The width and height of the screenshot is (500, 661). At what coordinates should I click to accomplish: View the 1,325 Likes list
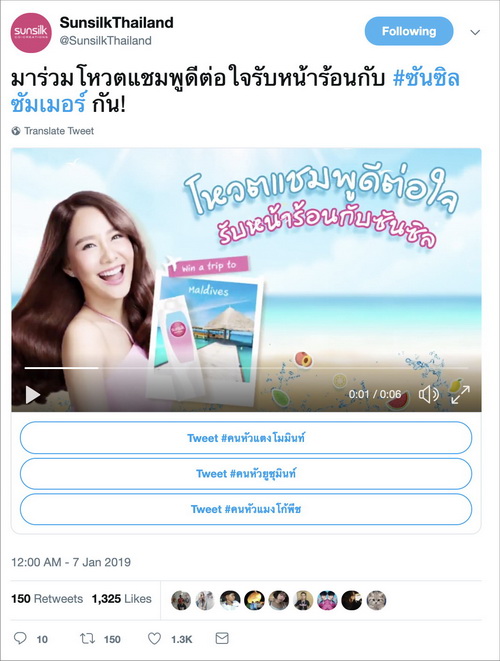click(121, 599)
